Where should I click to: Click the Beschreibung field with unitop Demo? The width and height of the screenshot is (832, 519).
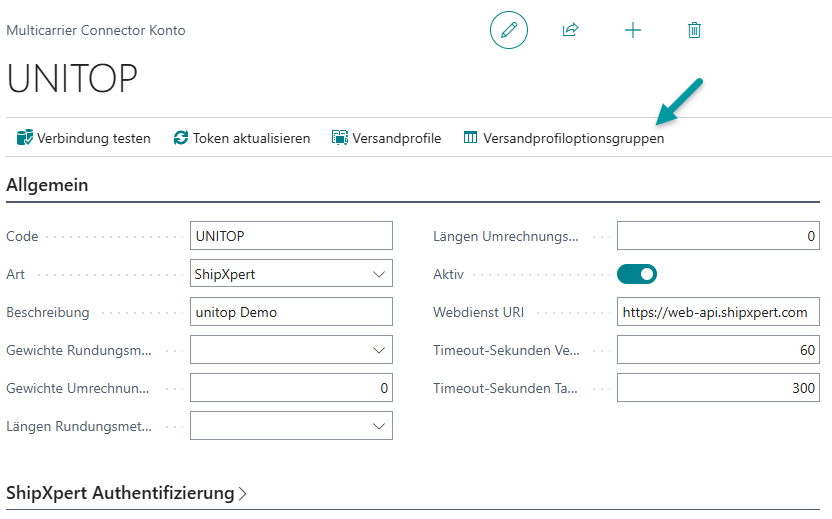click(291, 312)
